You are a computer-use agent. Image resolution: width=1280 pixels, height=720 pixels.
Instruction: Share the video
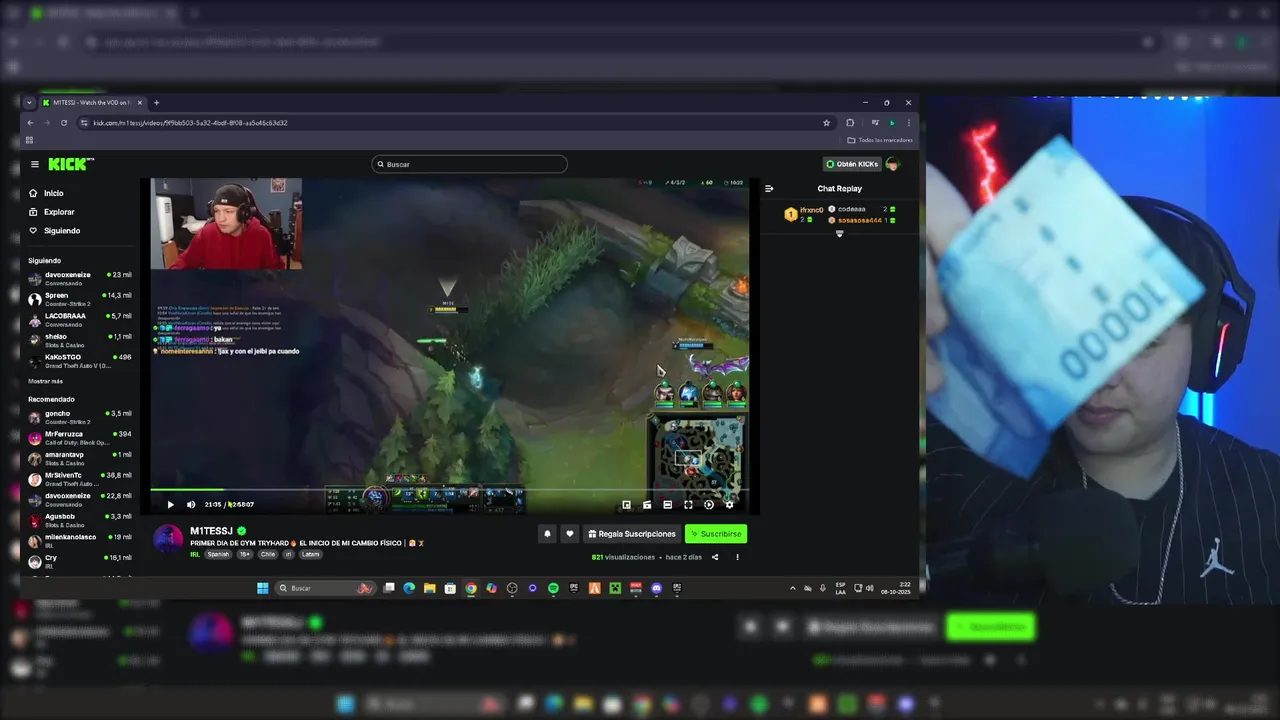click(715, 557)
